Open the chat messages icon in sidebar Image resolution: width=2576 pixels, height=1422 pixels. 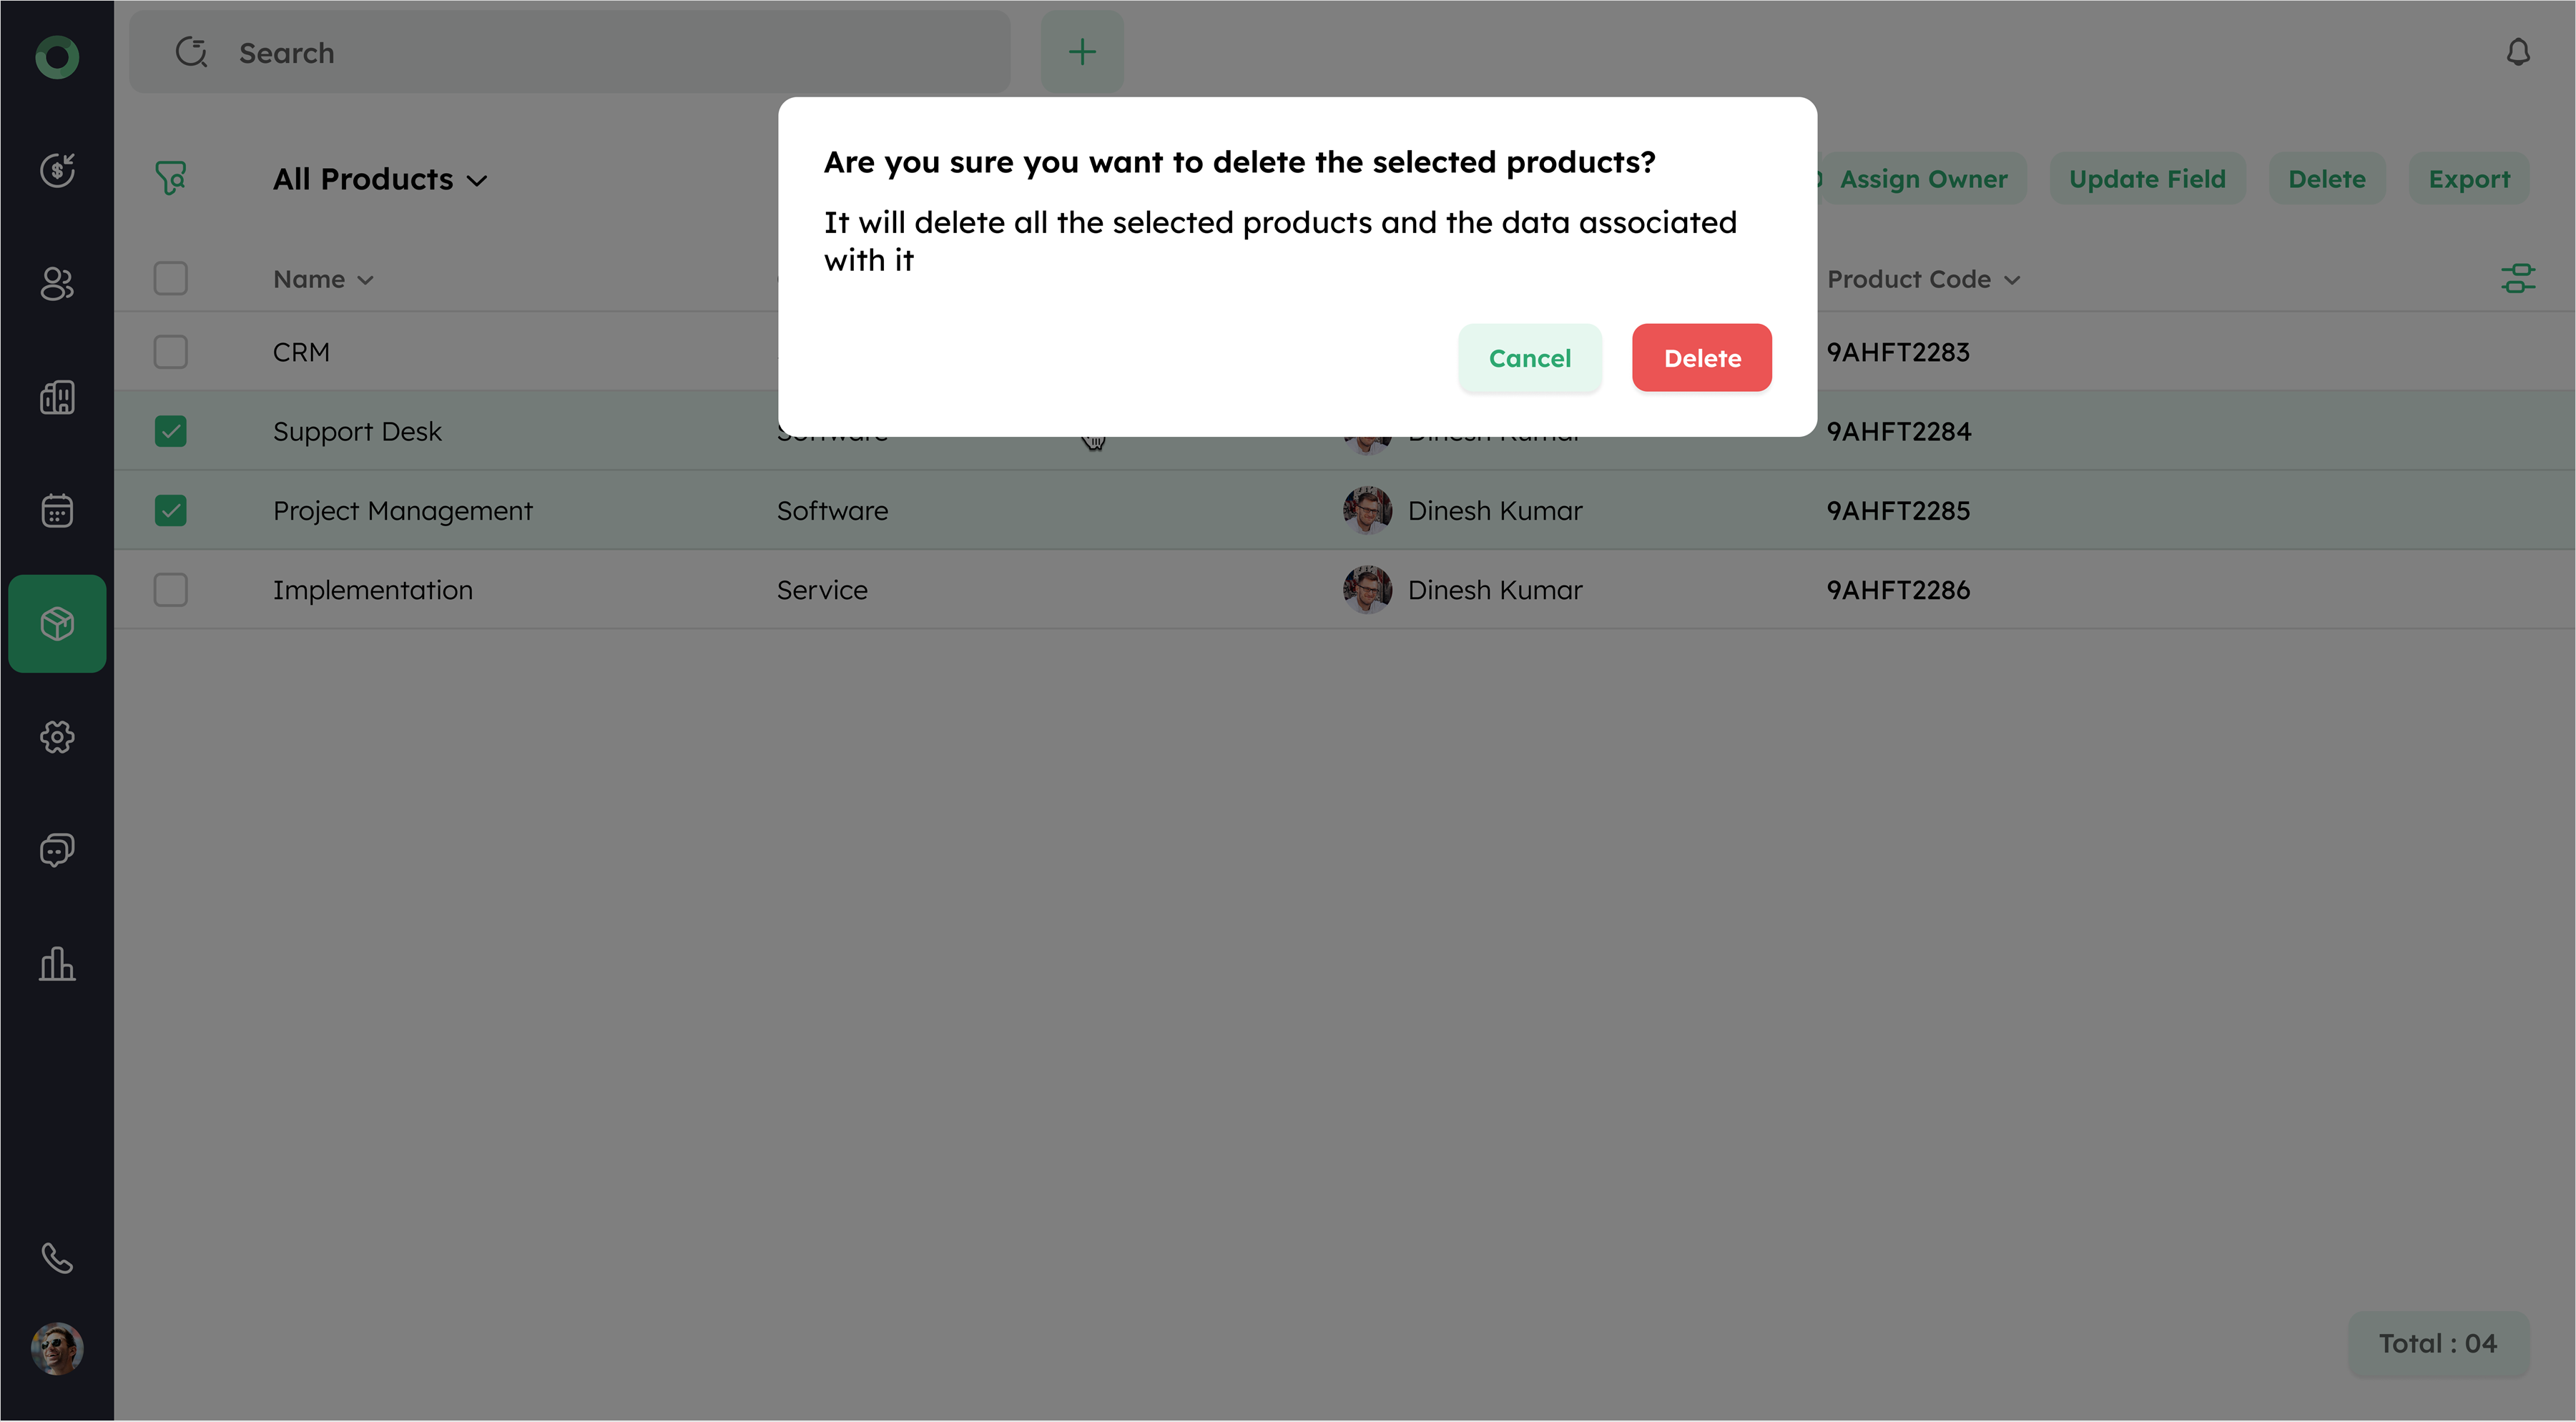pos(57,850)
